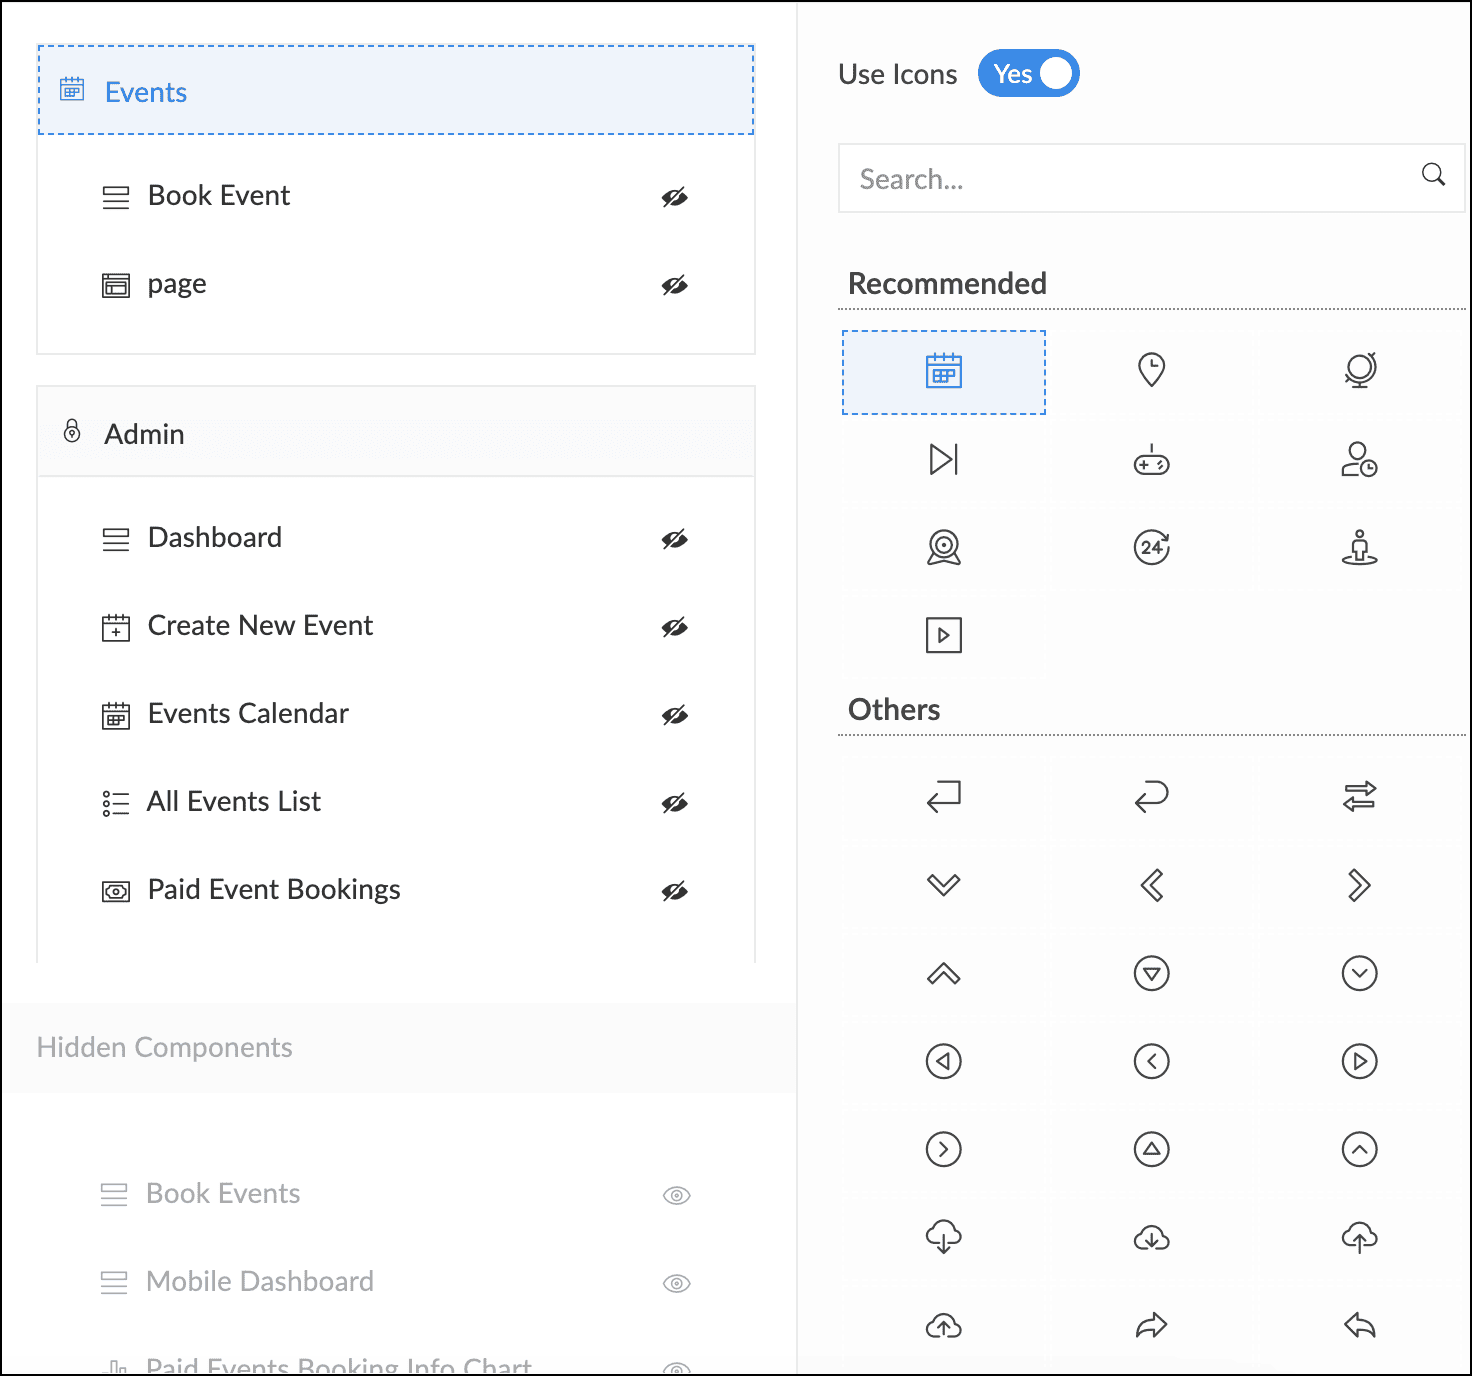Click the Paid Event Bookings entry
Viewport: 1472px width, 1376px height.
click(x=274, y=890)
